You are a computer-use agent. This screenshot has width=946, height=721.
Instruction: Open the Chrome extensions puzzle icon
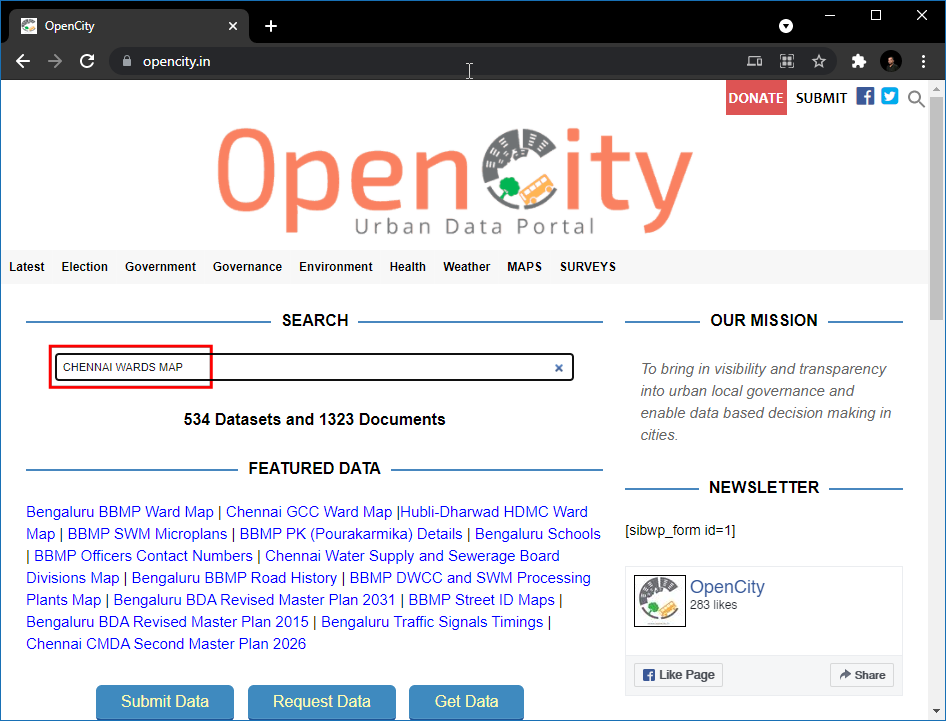point(858,61)
